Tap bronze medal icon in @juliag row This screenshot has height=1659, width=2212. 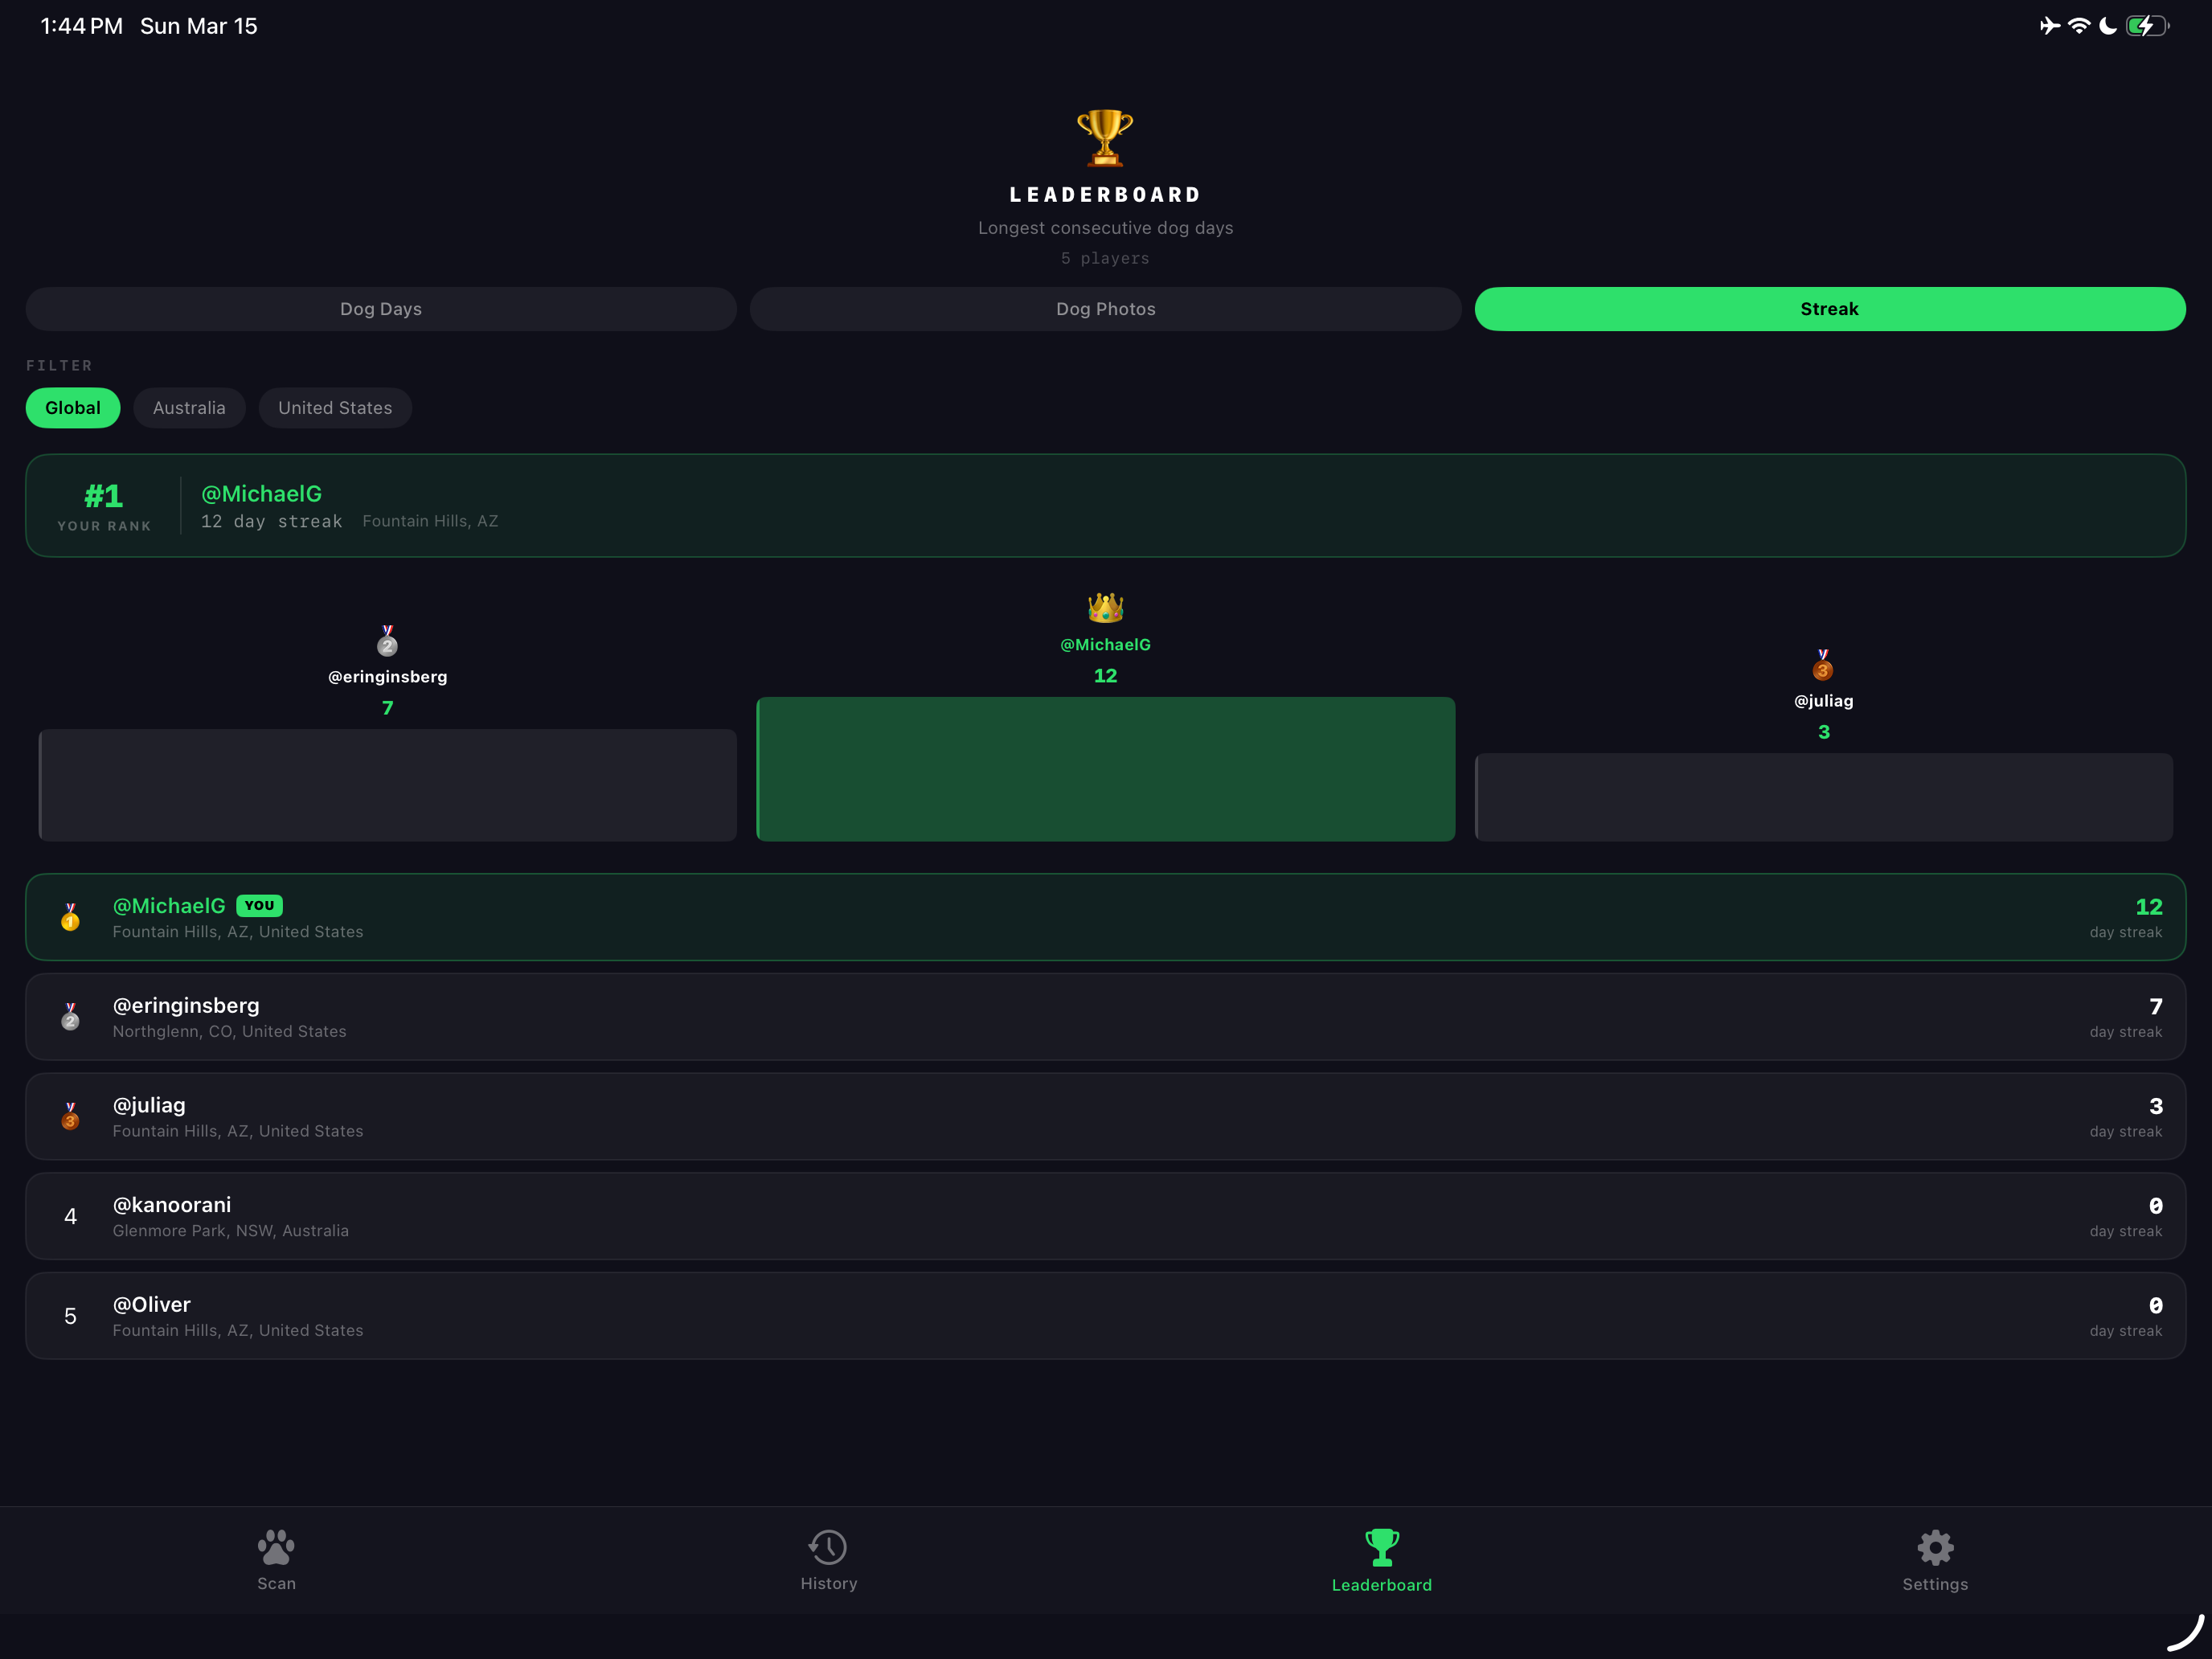pos(70,1116)
